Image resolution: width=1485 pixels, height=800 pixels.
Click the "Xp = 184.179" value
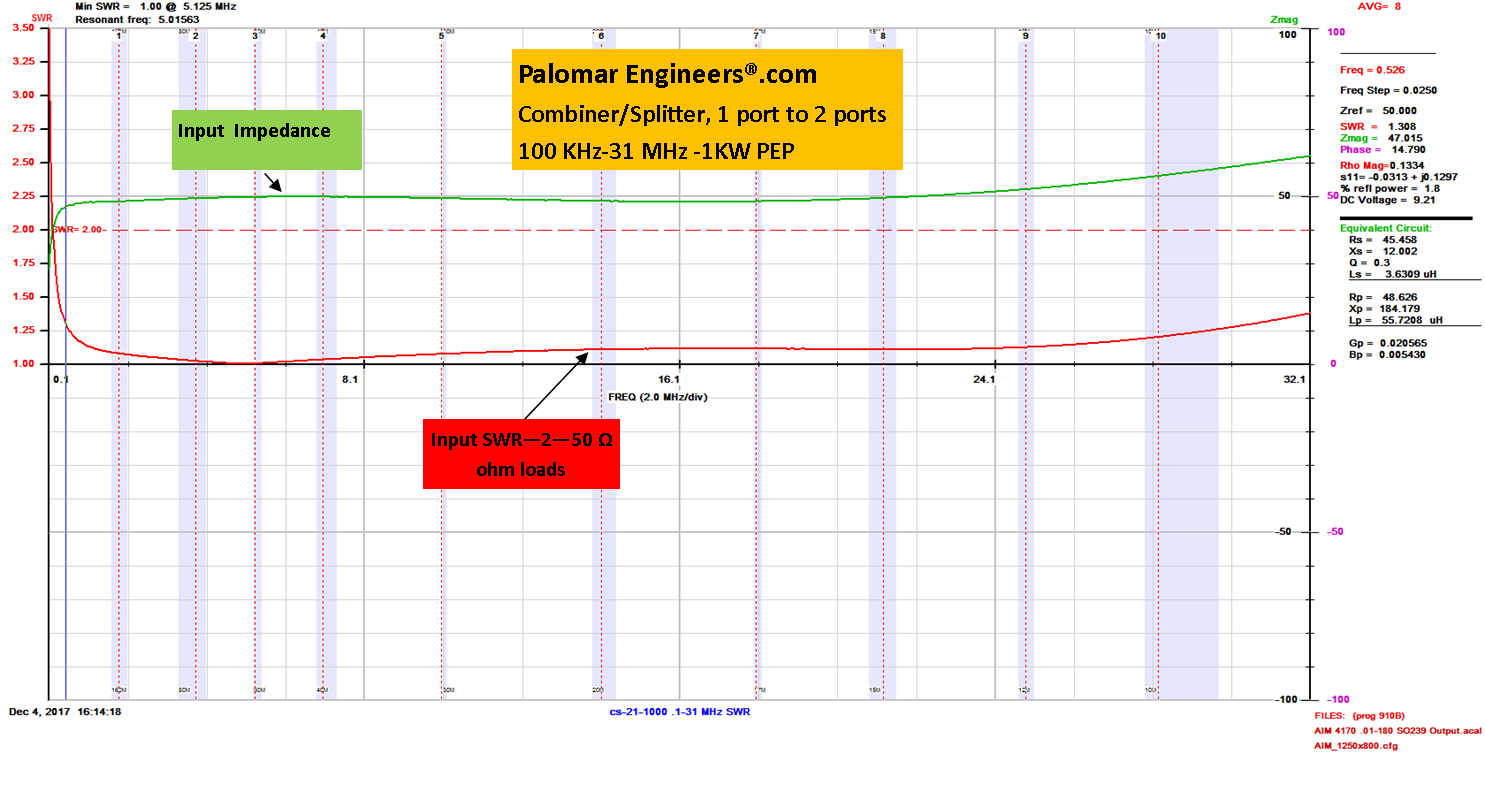pos(1382,310)
